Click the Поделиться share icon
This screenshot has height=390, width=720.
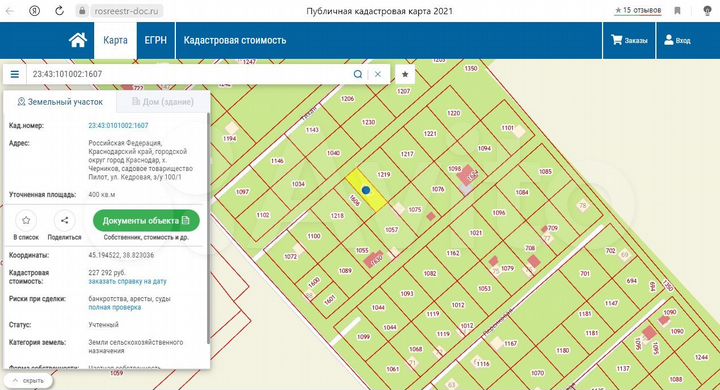64,220
